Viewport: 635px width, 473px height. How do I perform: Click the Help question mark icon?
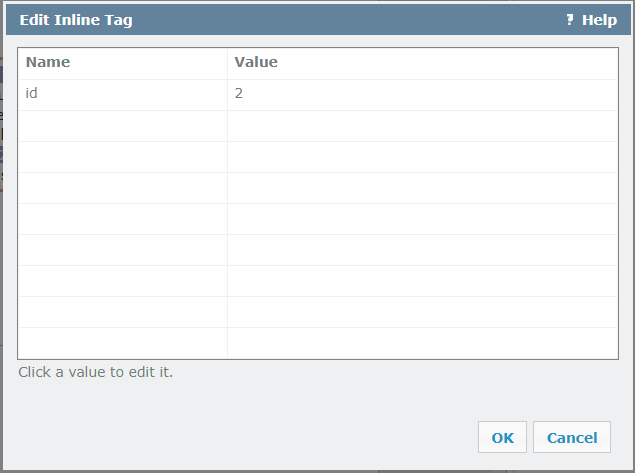coord(570,20)
